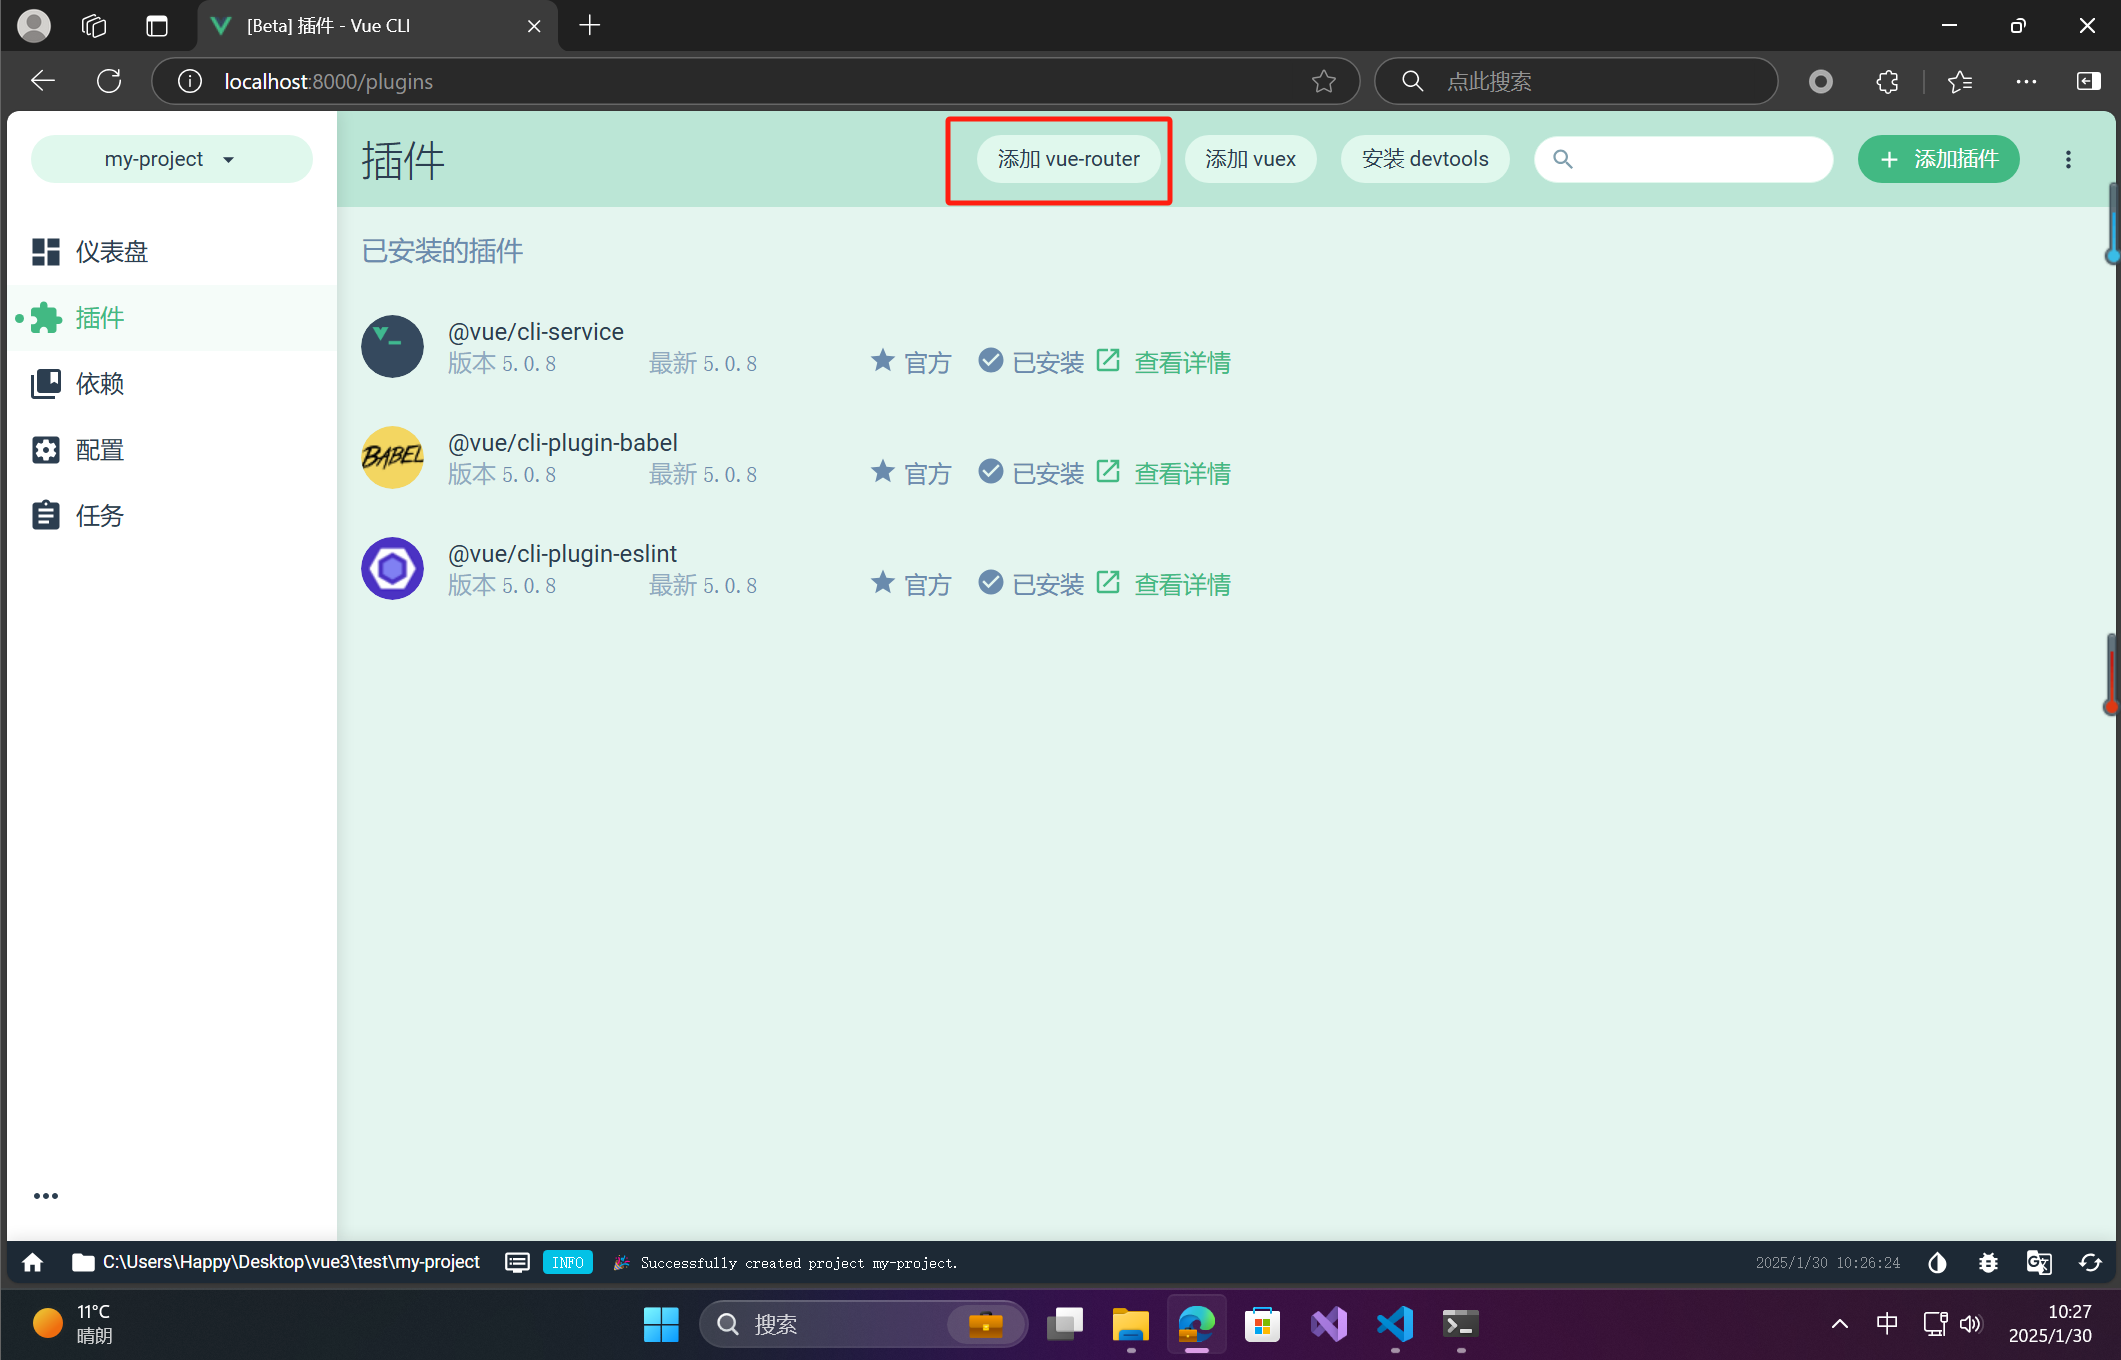Open 查看详情 for @vue/cli-plugin-eslint

click(1181, 584)
